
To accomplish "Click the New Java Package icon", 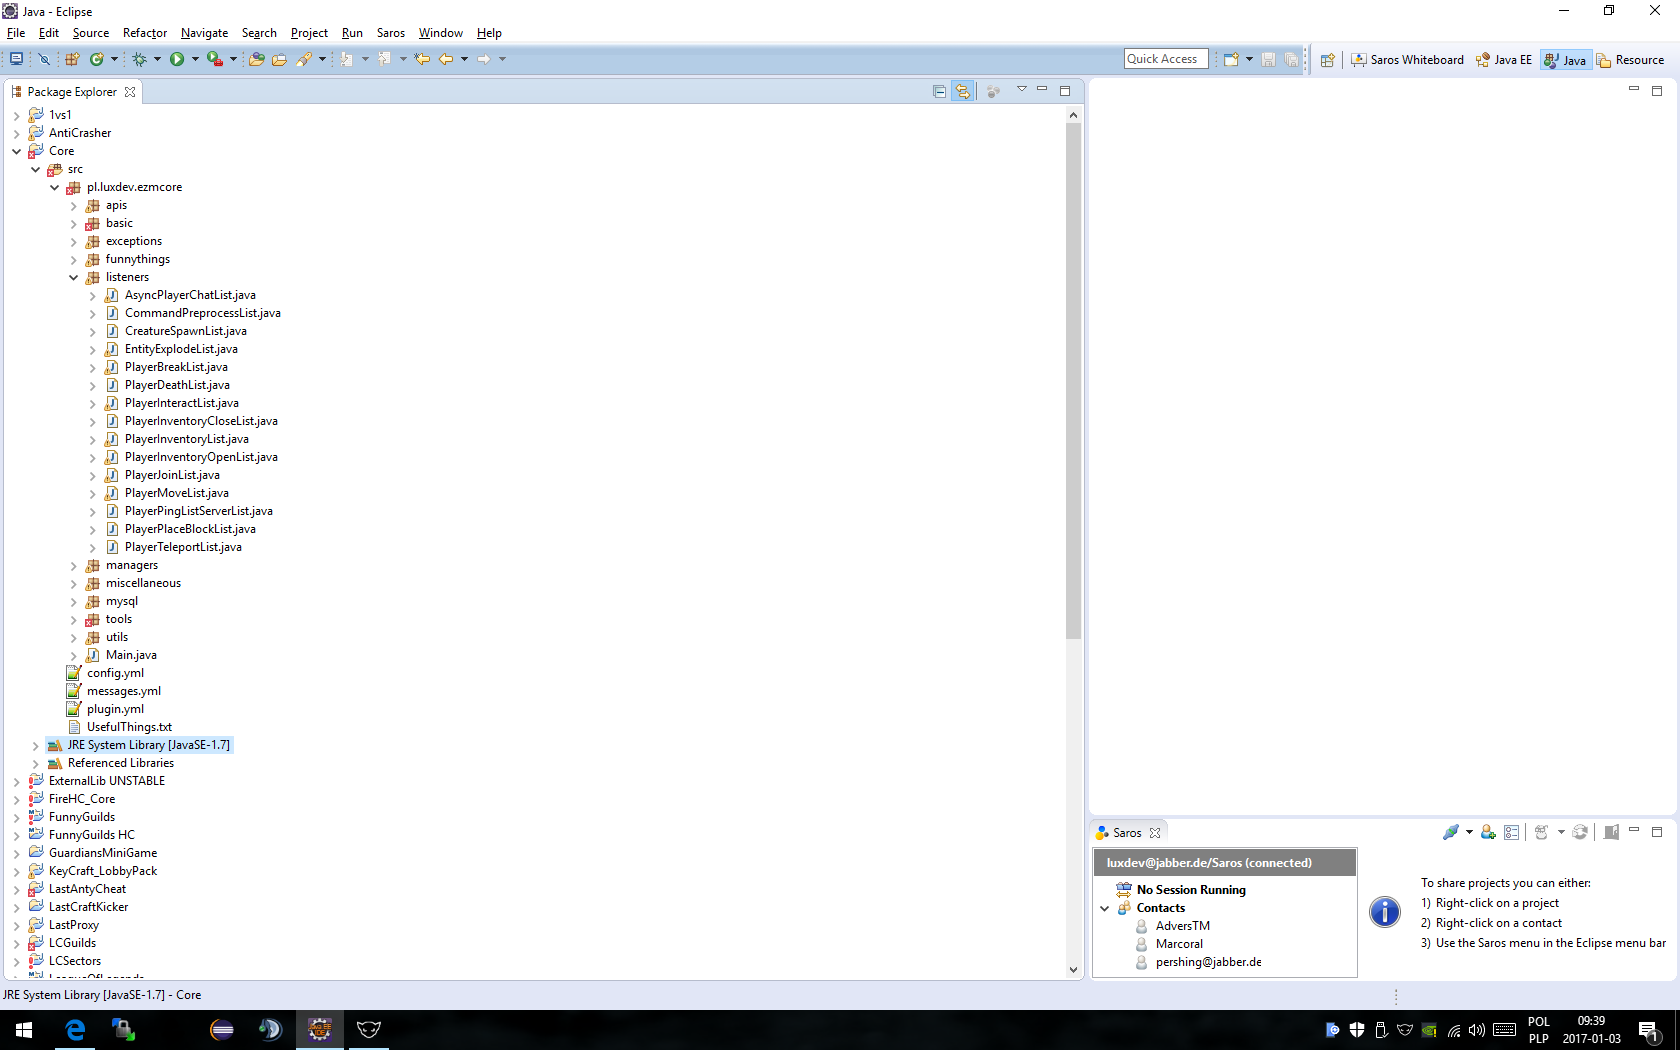I will click(x=72, y=60).
